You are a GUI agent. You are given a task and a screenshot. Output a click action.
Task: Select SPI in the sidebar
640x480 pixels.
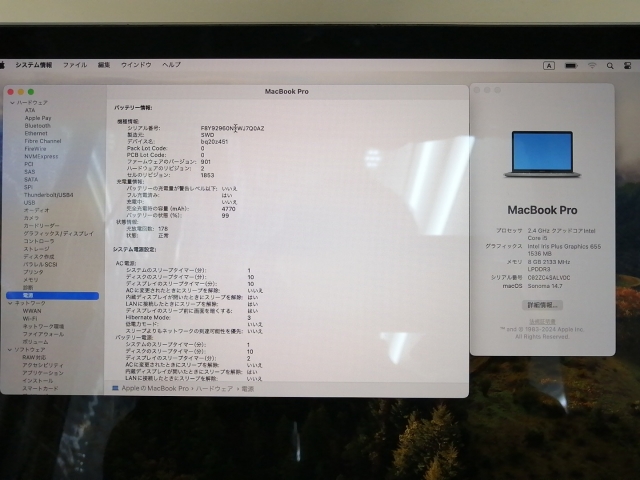pos(28,187)
